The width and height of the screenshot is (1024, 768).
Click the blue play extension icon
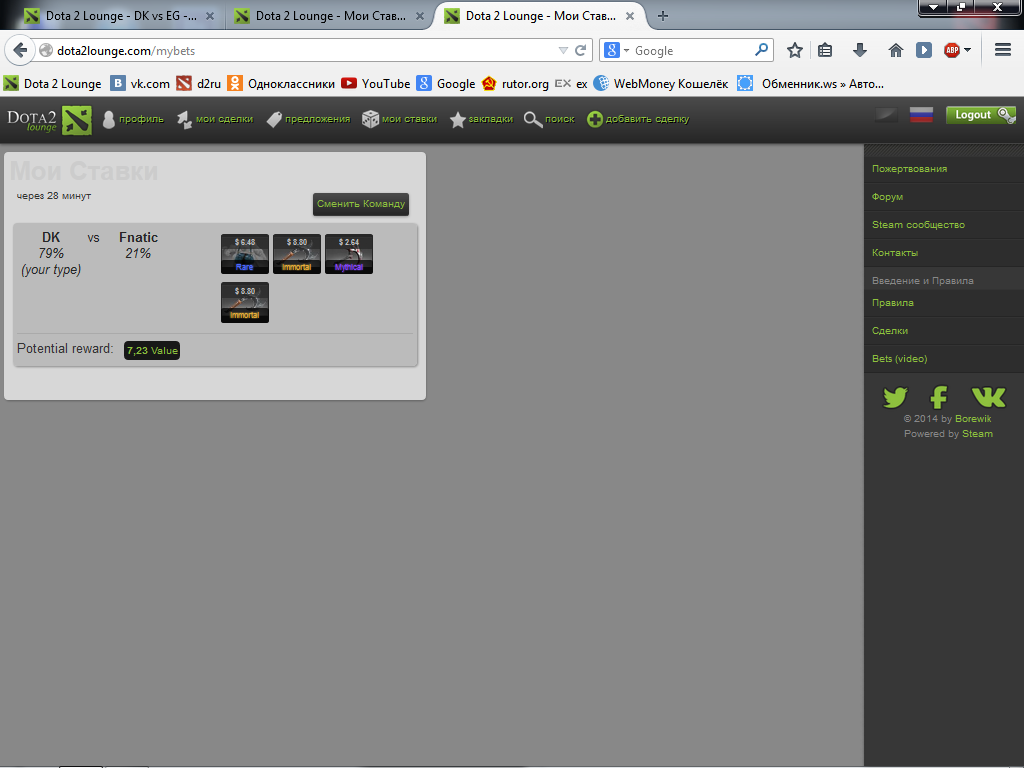tap(923, 50)
